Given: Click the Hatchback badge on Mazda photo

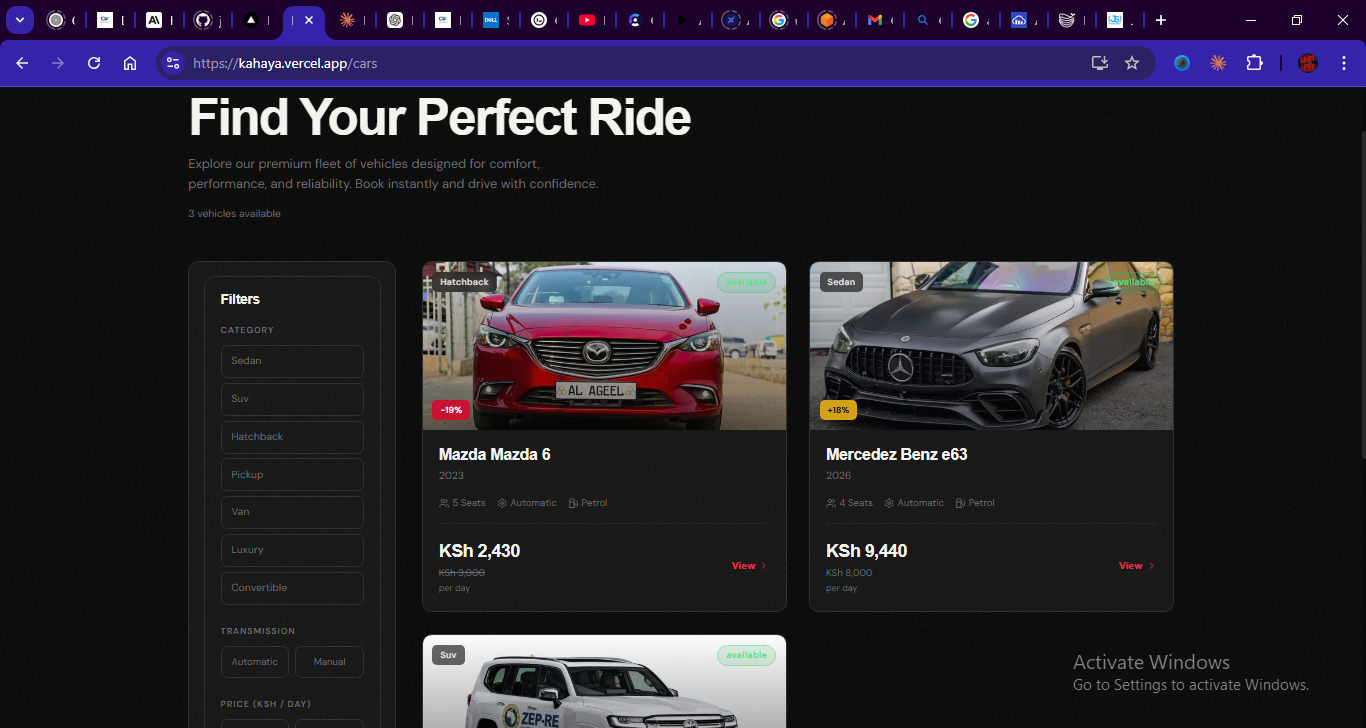Looking at the screenshot, I should (x=465, y=282).
